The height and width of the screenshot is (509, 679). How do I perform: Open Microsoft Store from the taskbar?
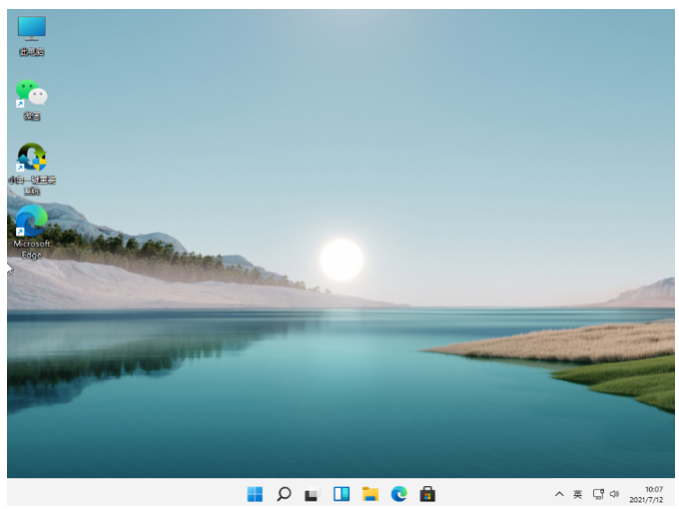point(427,493)
